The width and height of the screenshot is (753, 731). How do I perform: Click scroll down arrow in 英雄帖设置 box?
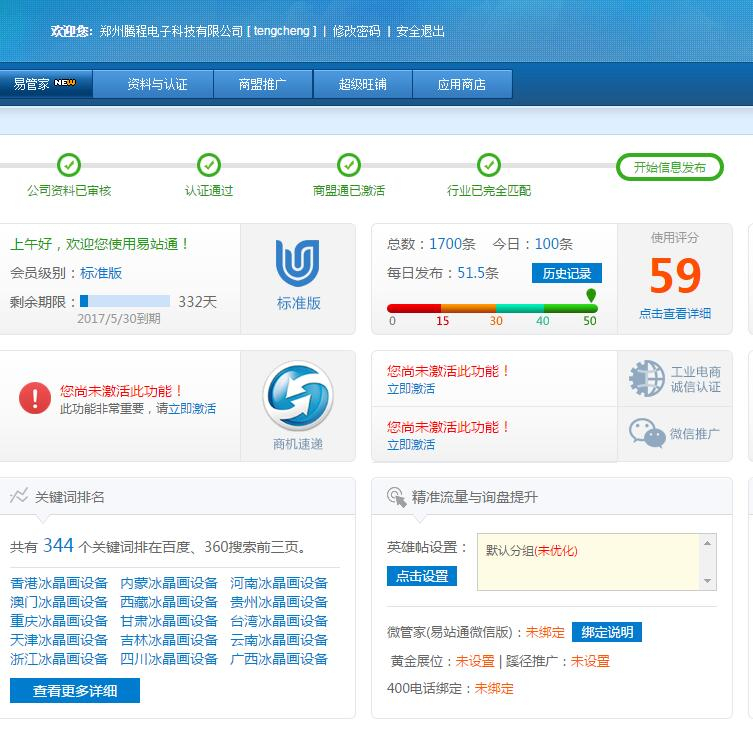pos(707,581)
